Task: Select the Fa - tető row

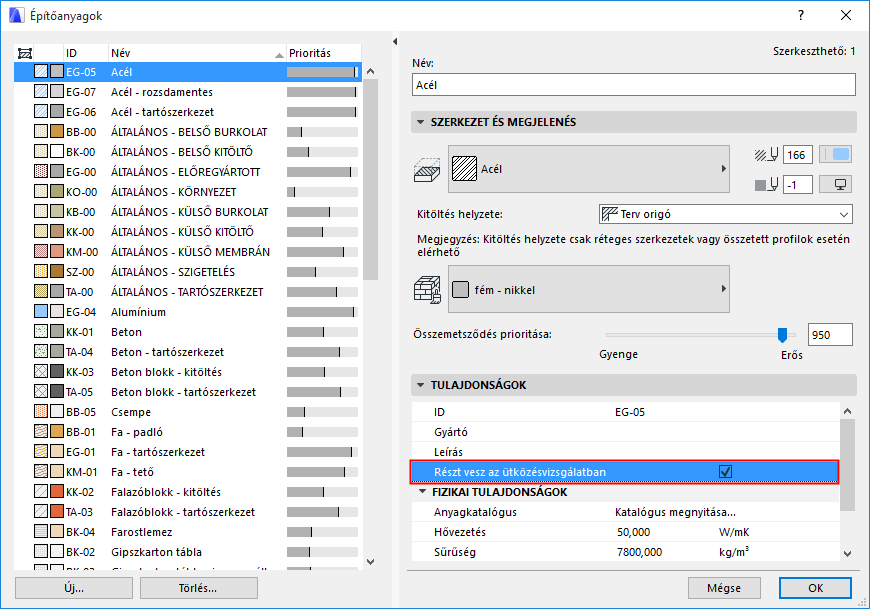Action: [x=188, y=472]
